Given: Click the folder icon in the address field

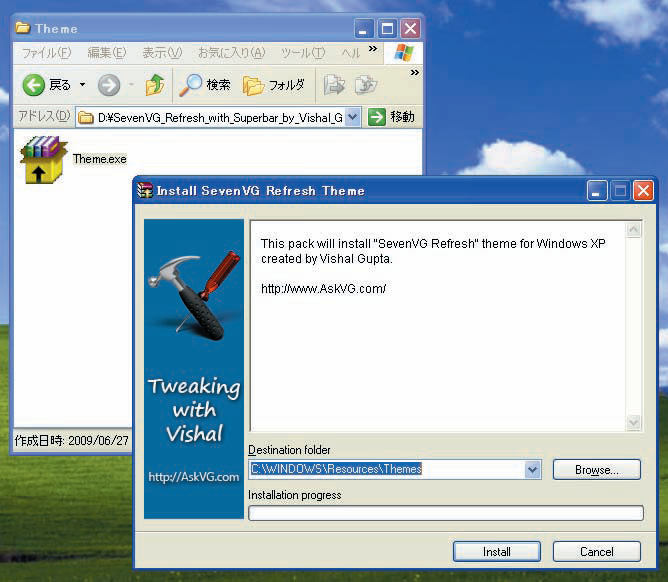Looking at the screenshot, I should tap(86, 117).
